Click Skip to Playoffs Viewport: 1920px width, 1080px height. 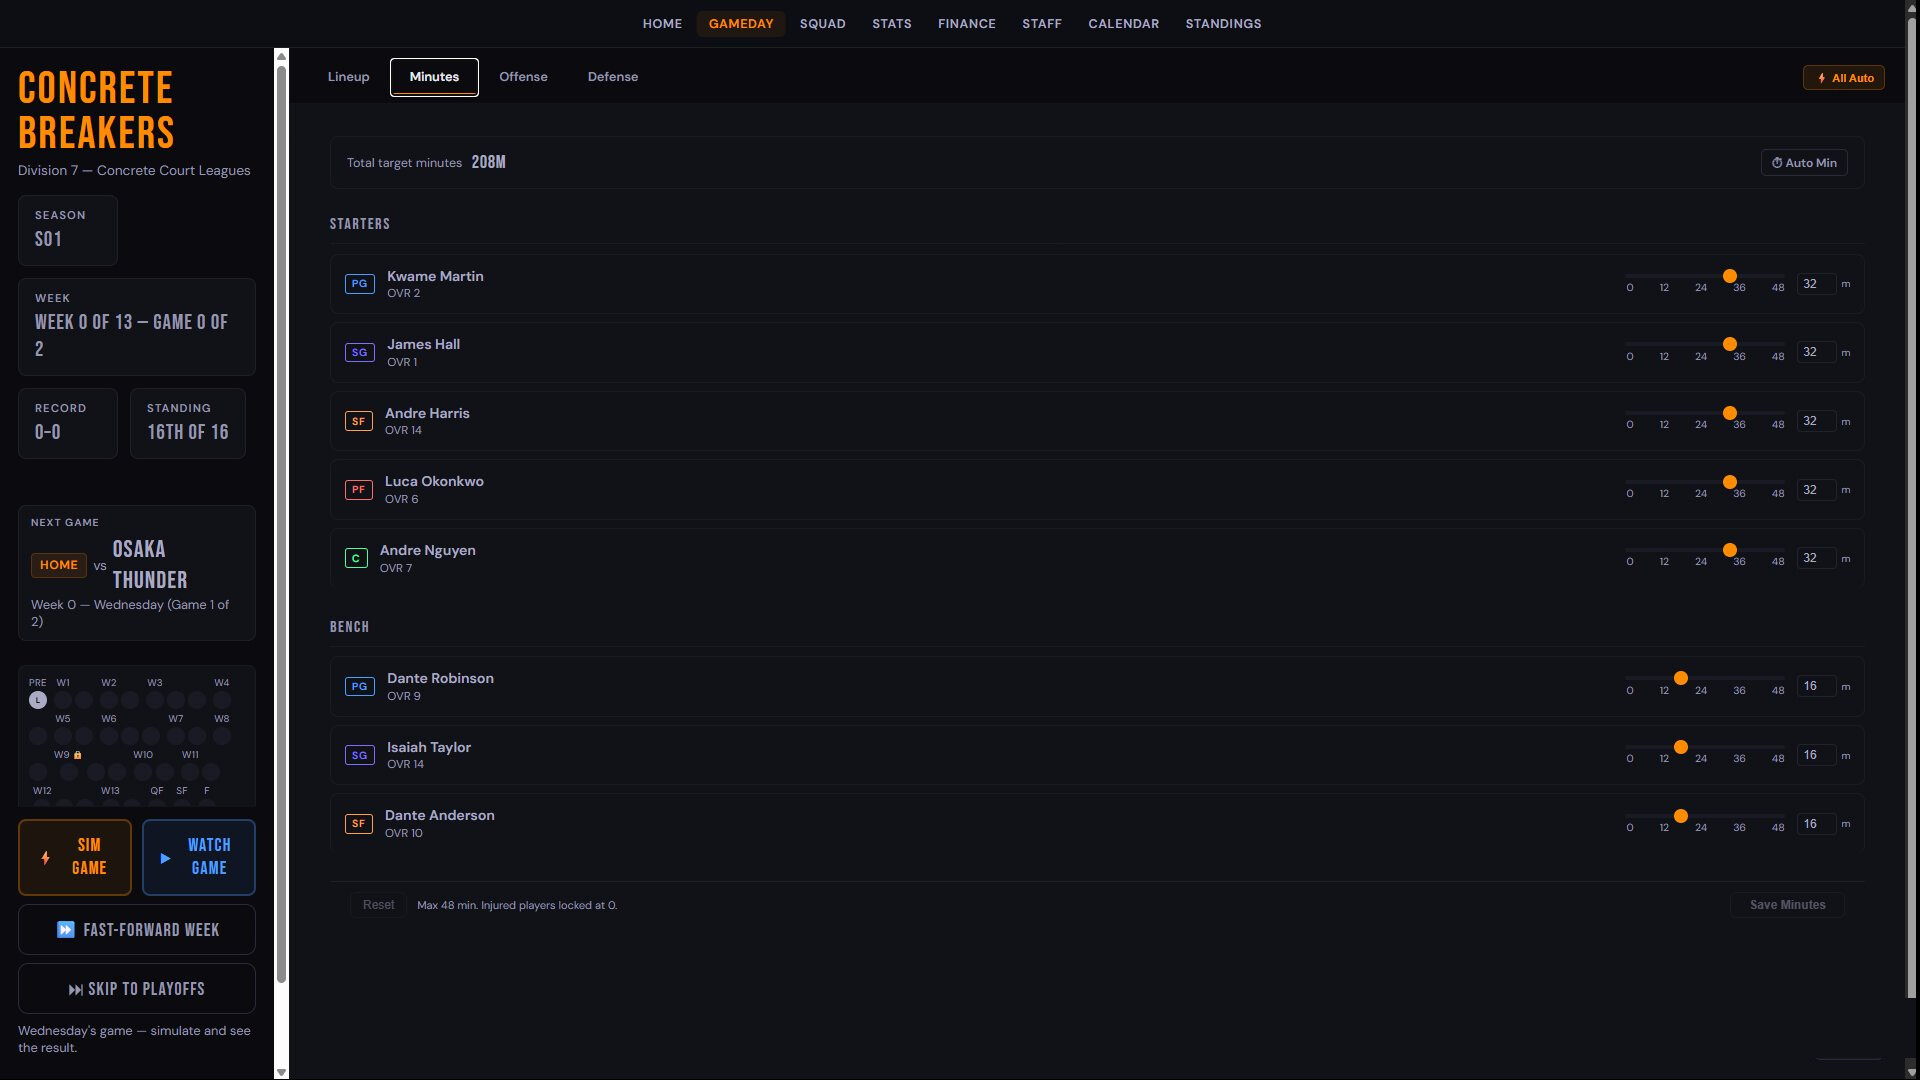click(x=137, y=989)
